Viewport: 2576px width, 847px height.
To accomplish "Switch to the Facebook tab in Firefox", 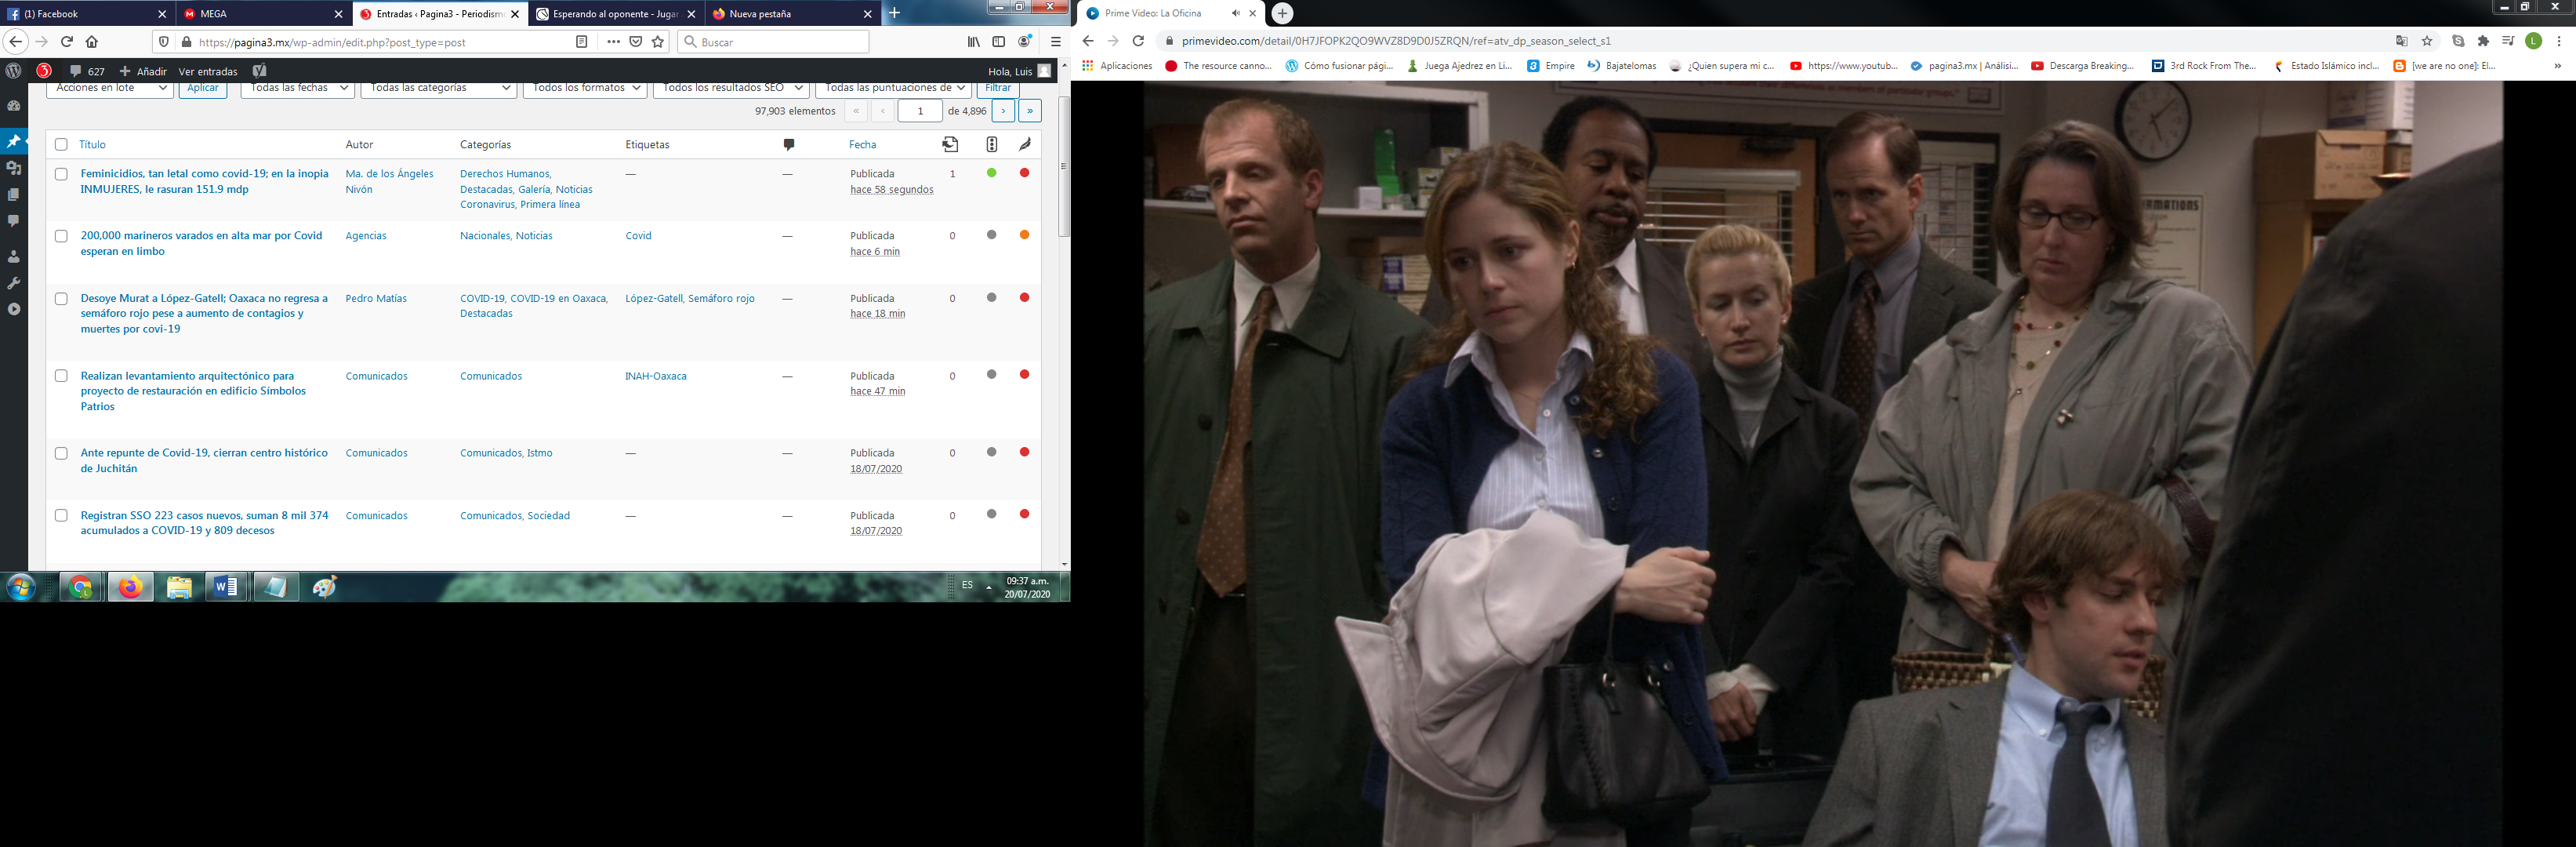I will click(87, 14).
